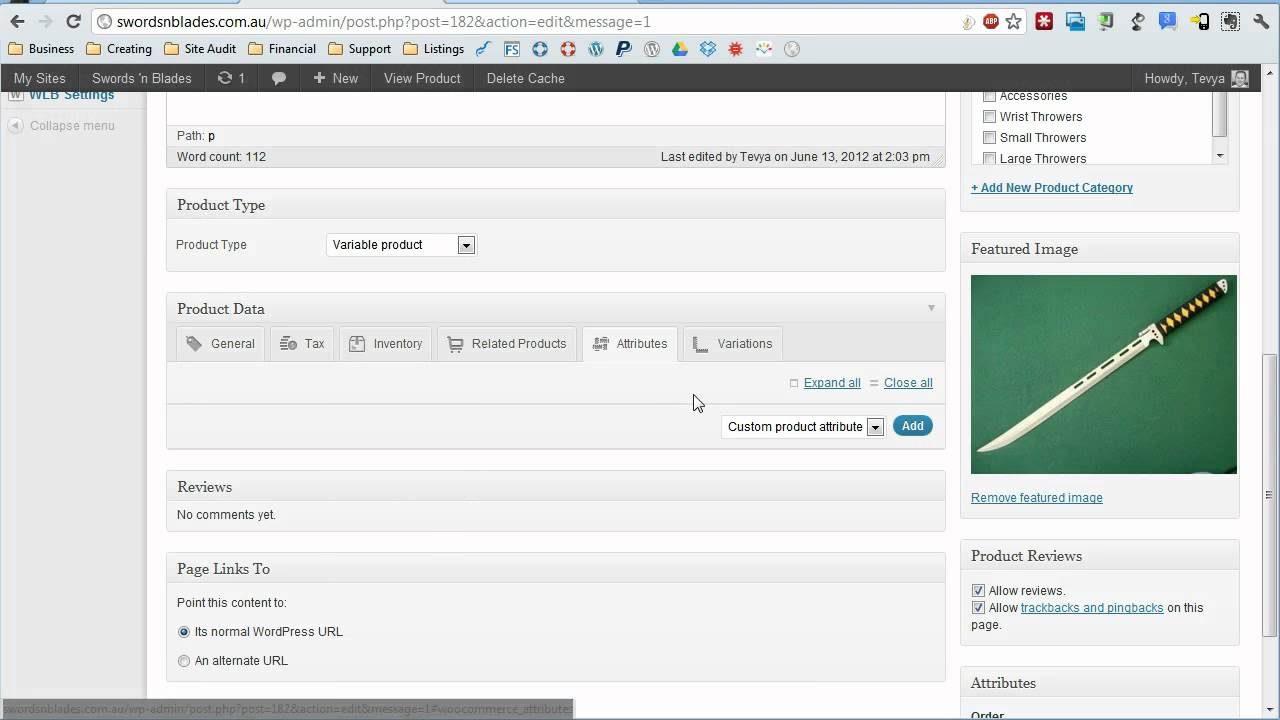This screenshot has width=1280, height=720.
Task: Toggle Allow trackbacks and pingbacks checkbox
Action: (x=978, y=608)
